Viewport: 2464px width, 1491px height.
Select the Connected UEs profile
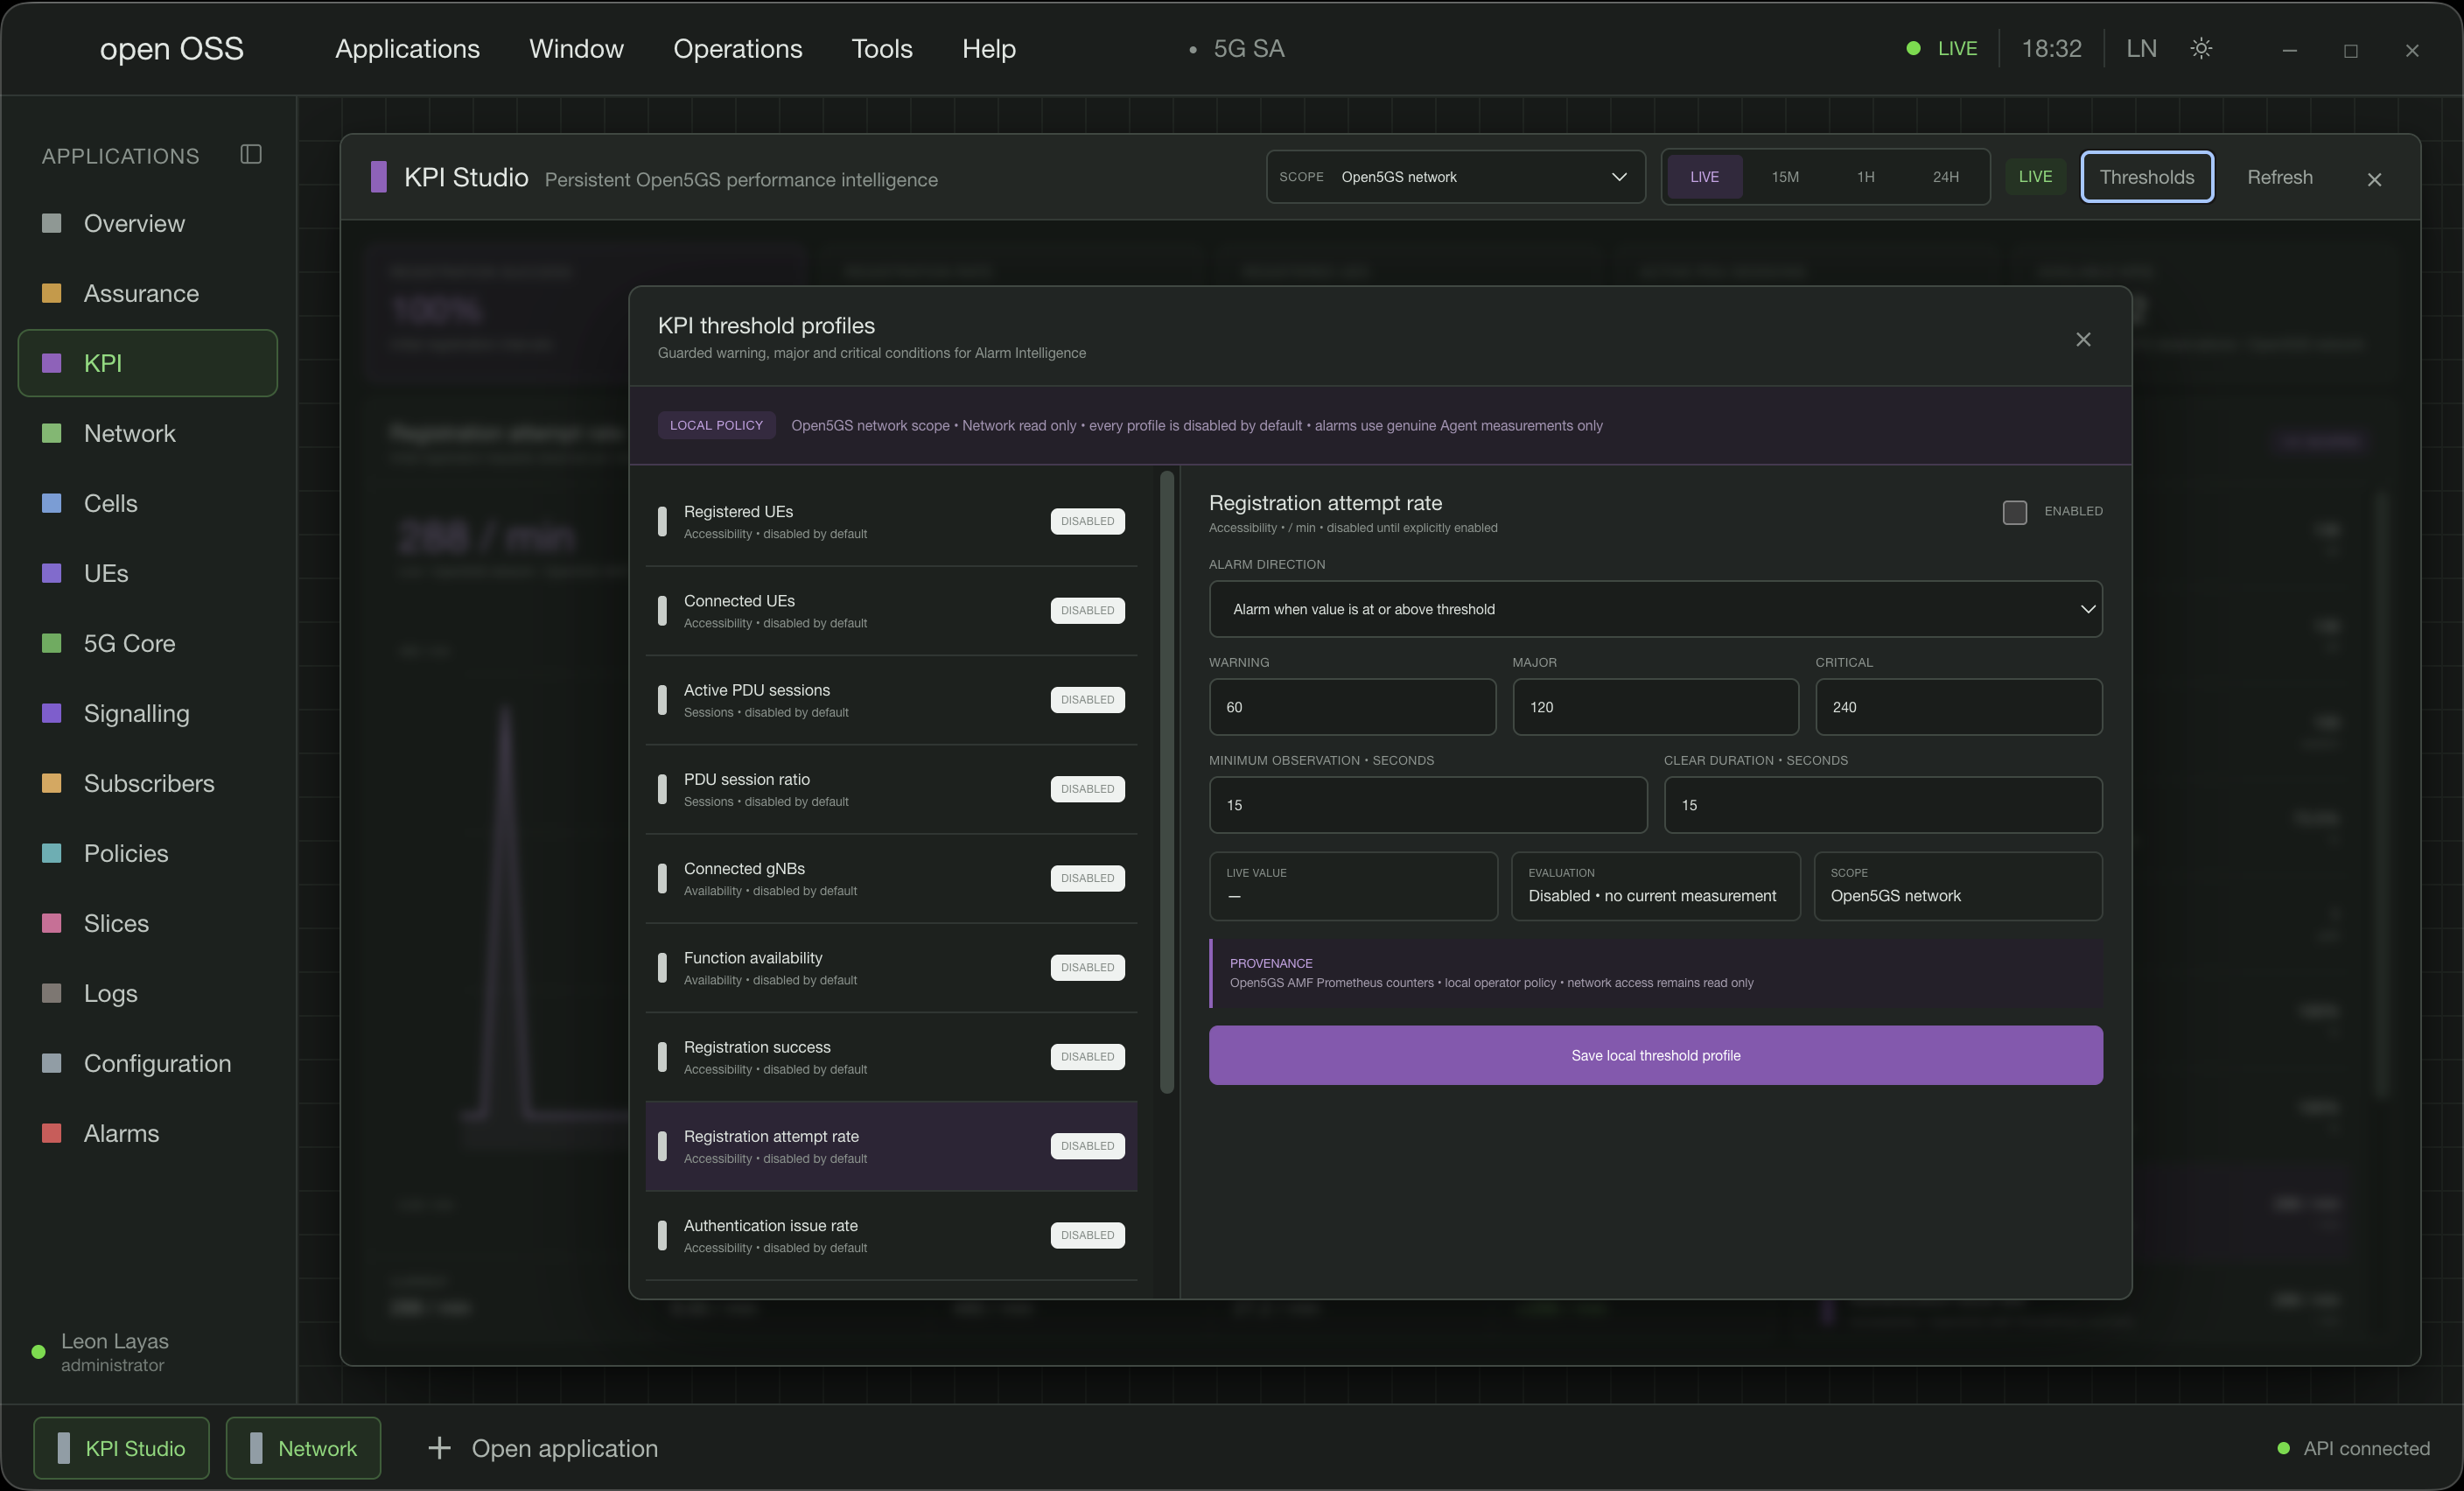891,610
